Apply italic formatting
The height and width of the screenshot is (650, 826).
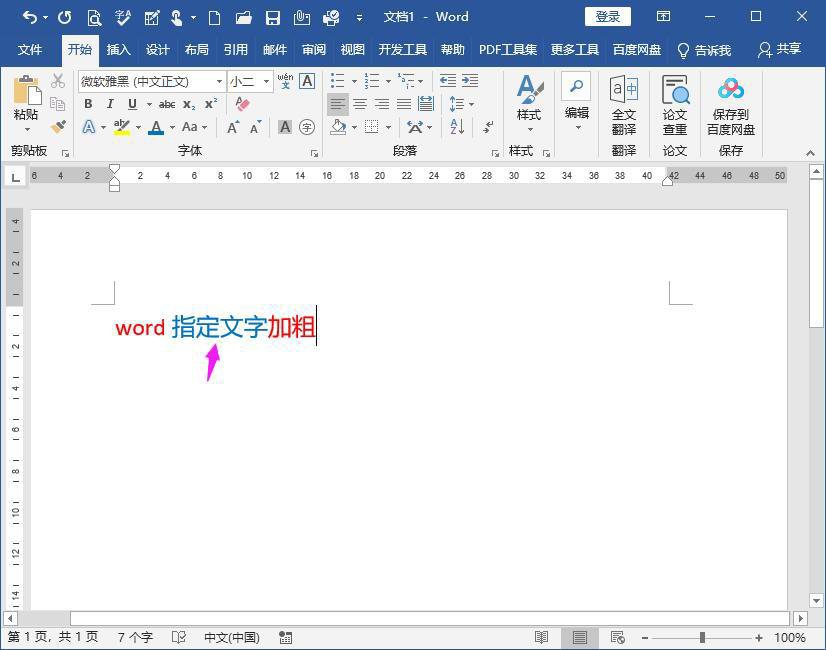pyautogui.click(x=110, y=103)
